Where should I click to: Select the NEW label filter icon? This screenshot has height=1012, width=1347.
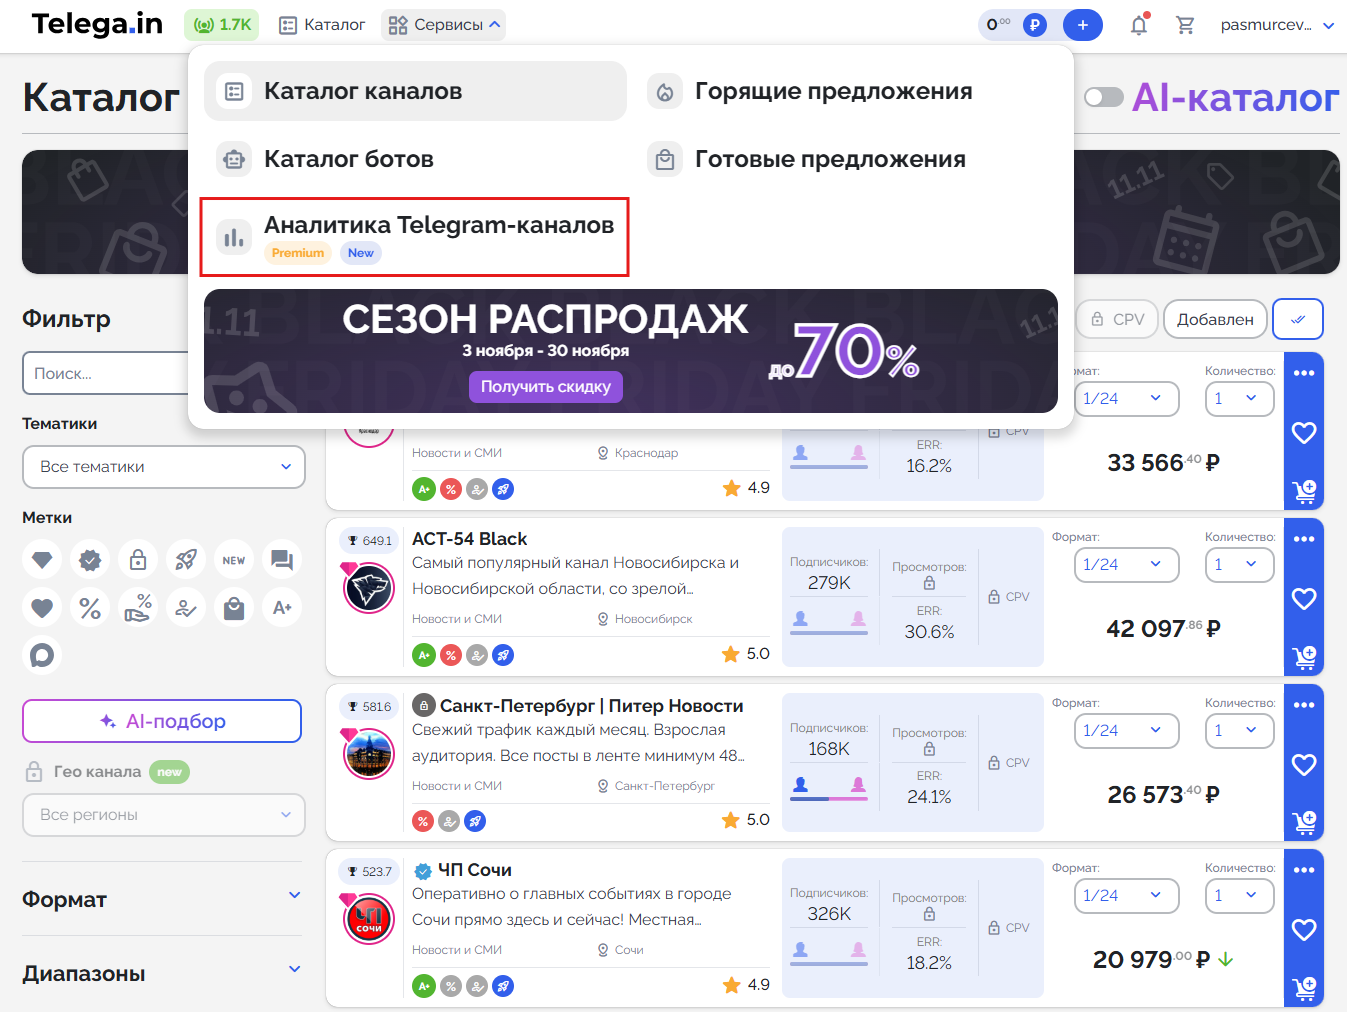[234, 560]
